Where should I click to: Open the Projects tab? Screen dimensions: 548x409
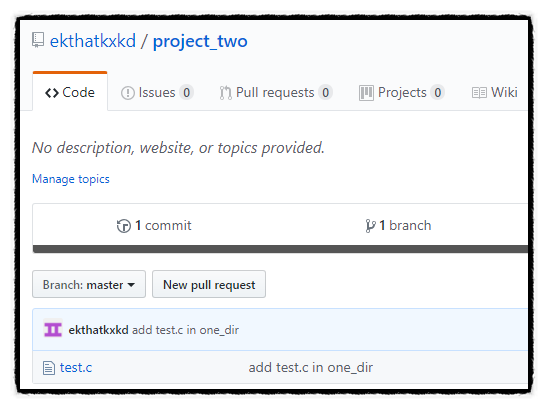(x=402, y=93)
